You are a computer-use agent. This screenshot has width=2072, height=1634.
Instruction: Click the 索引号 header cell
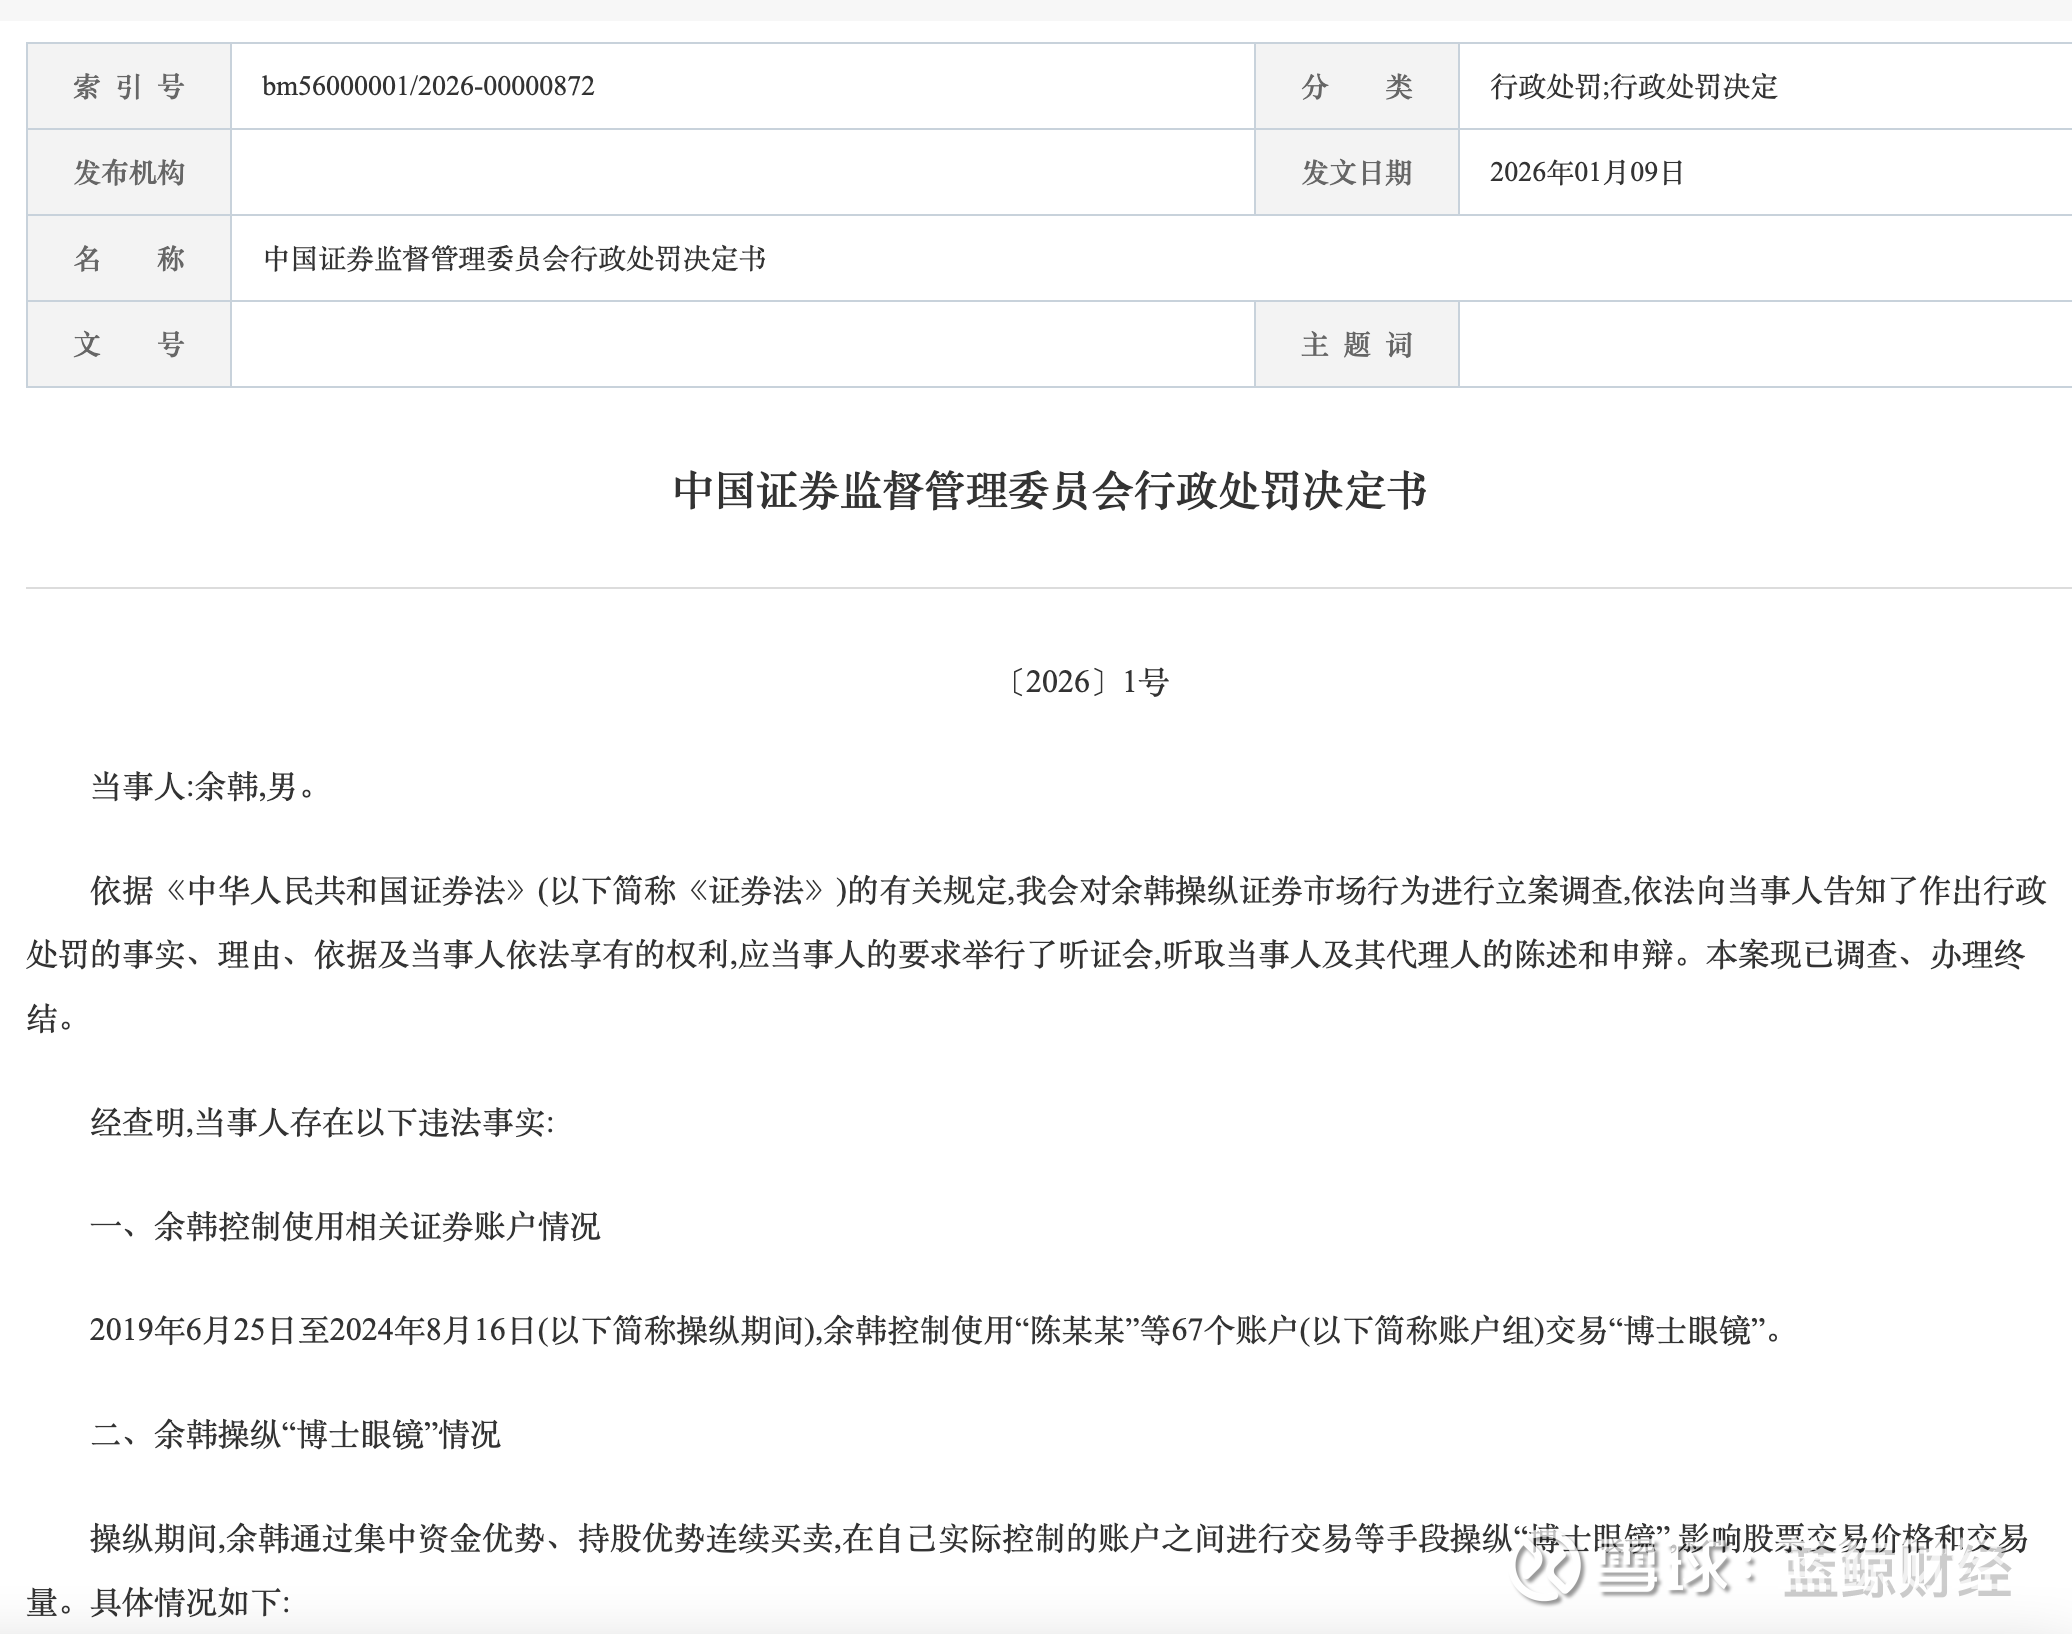click(x=129, y=87)
